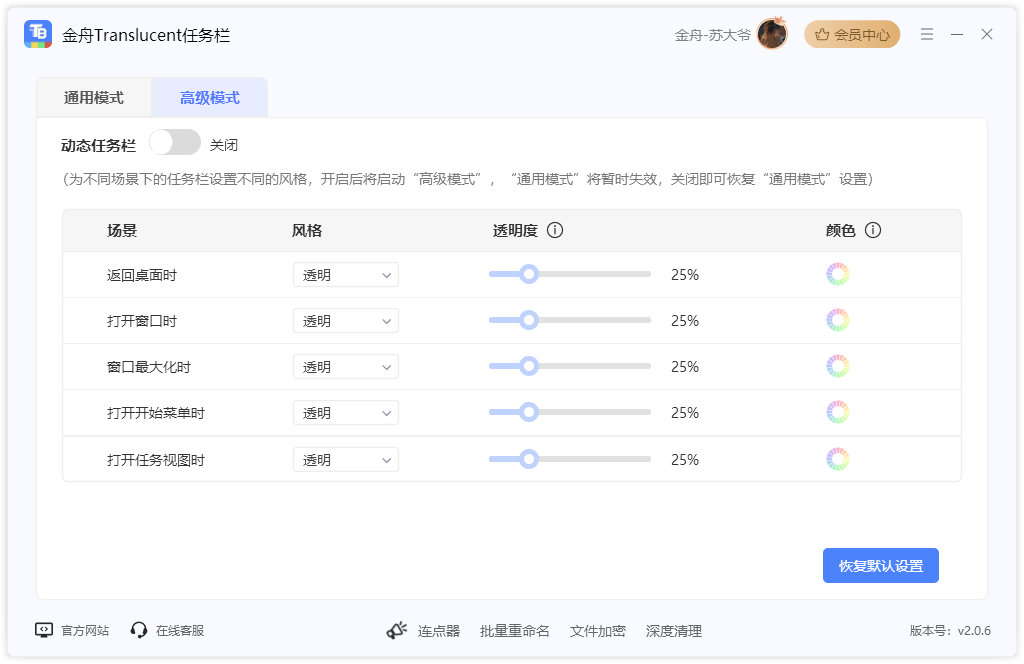Open style dropdown for 打开窗口时
Image resolution: width=1024 pixels, height=664 pixels.
345,321
